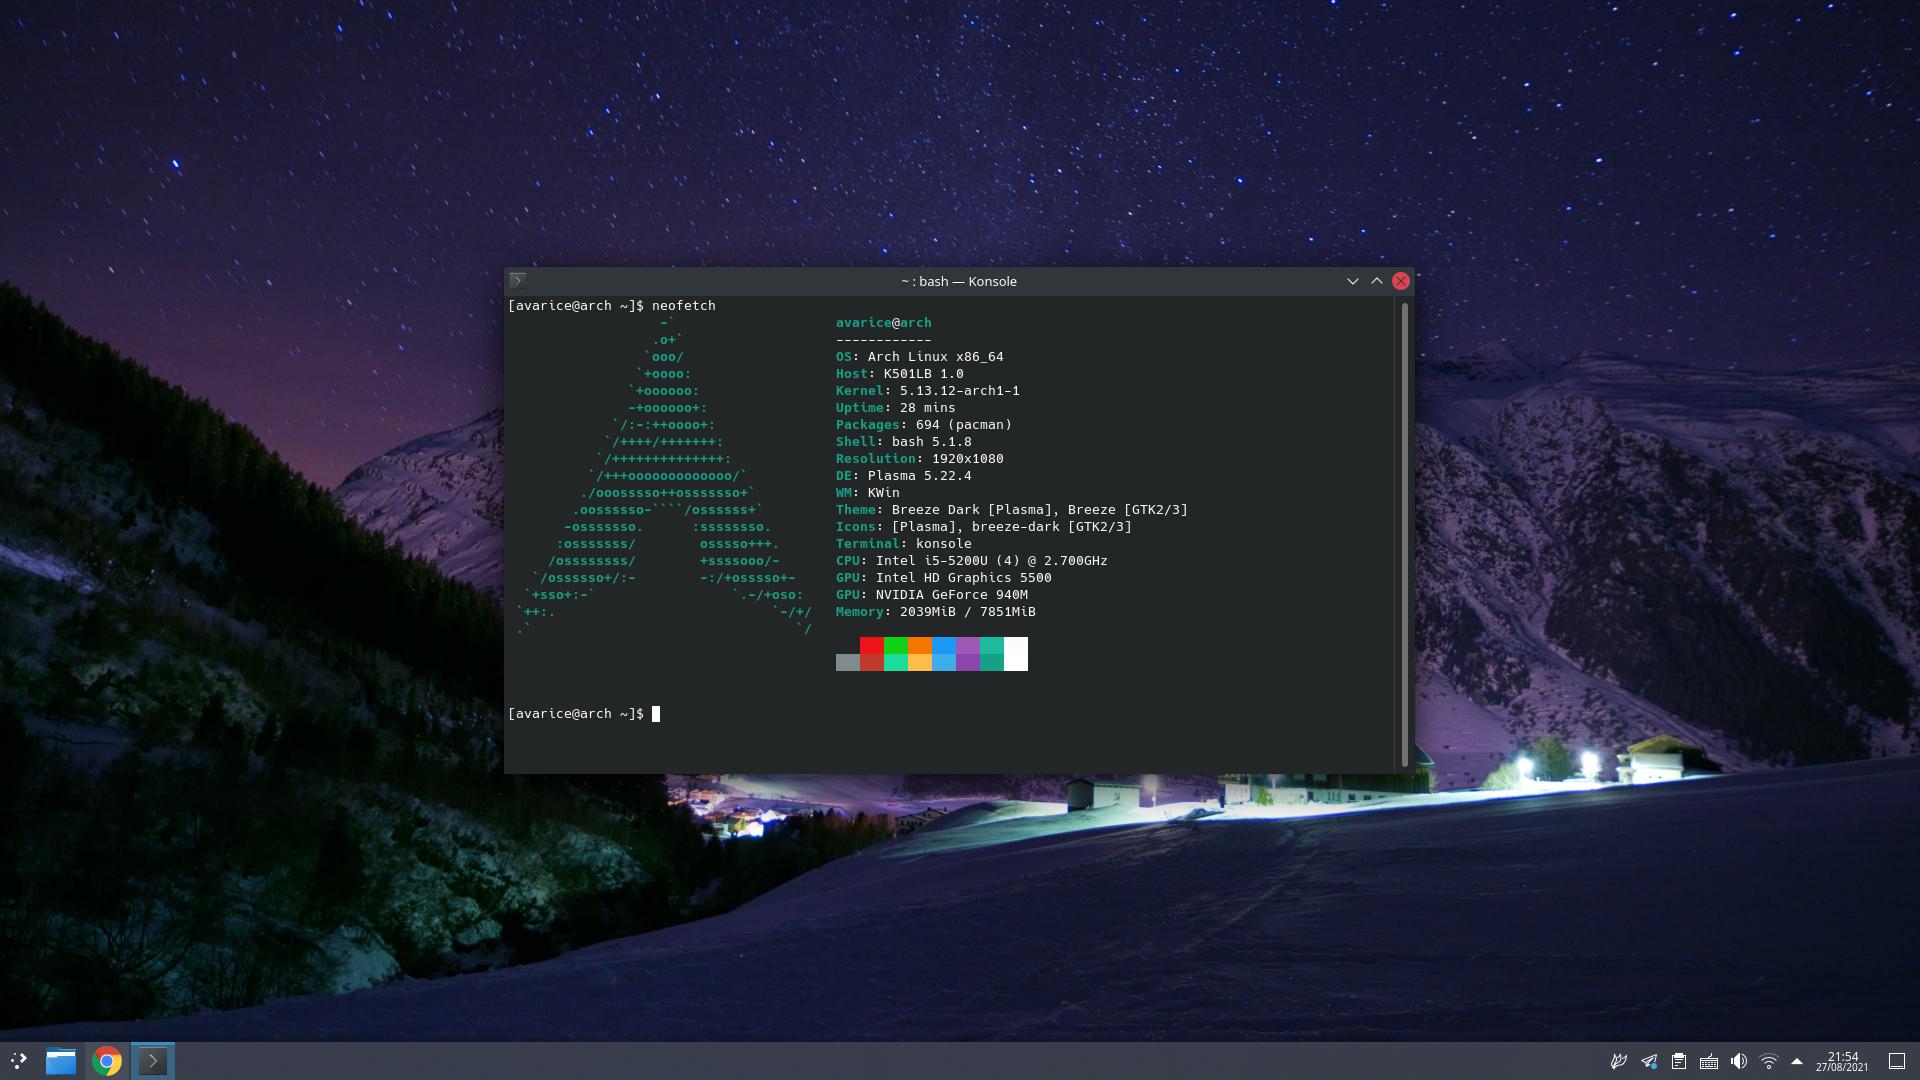Click the "Shell: bash 5.1.8" line
This screenshot has height=1080, width=1920.
tap(904, 442)
